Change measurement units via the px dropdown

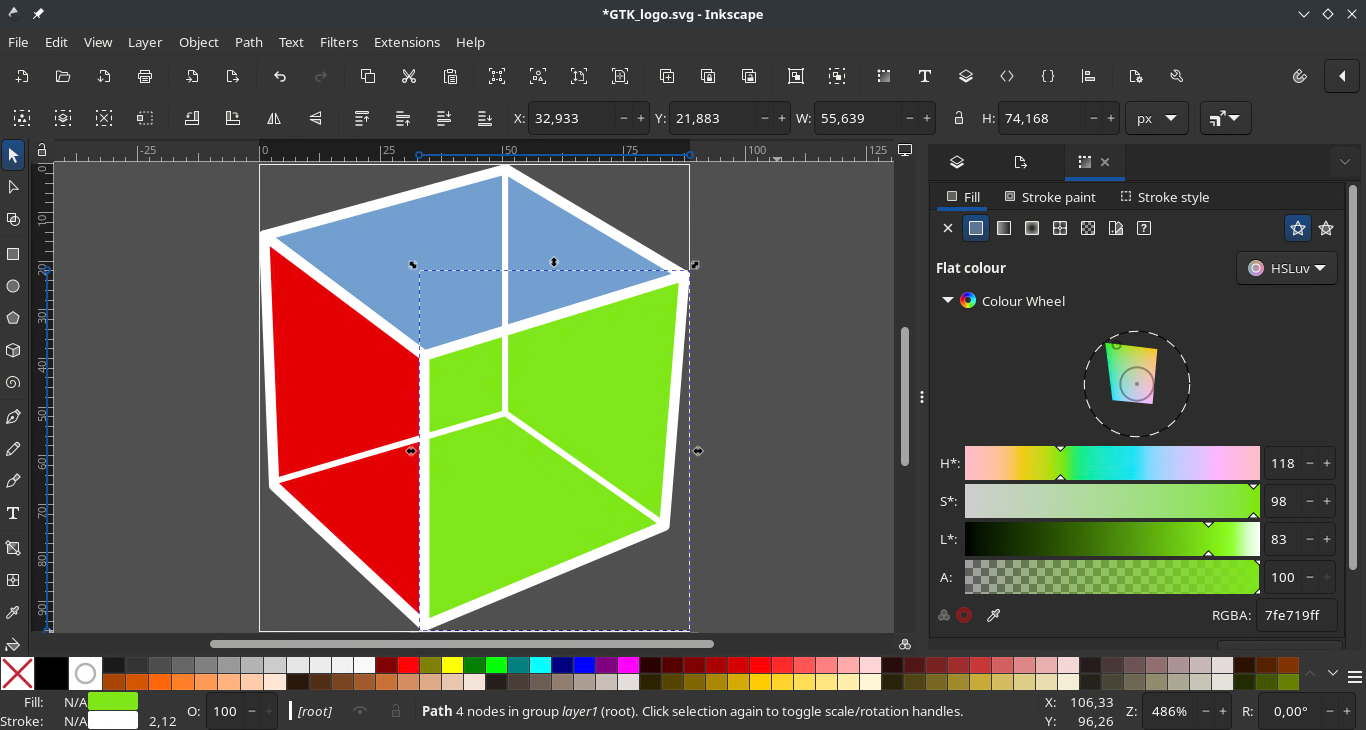point(1156,118)
